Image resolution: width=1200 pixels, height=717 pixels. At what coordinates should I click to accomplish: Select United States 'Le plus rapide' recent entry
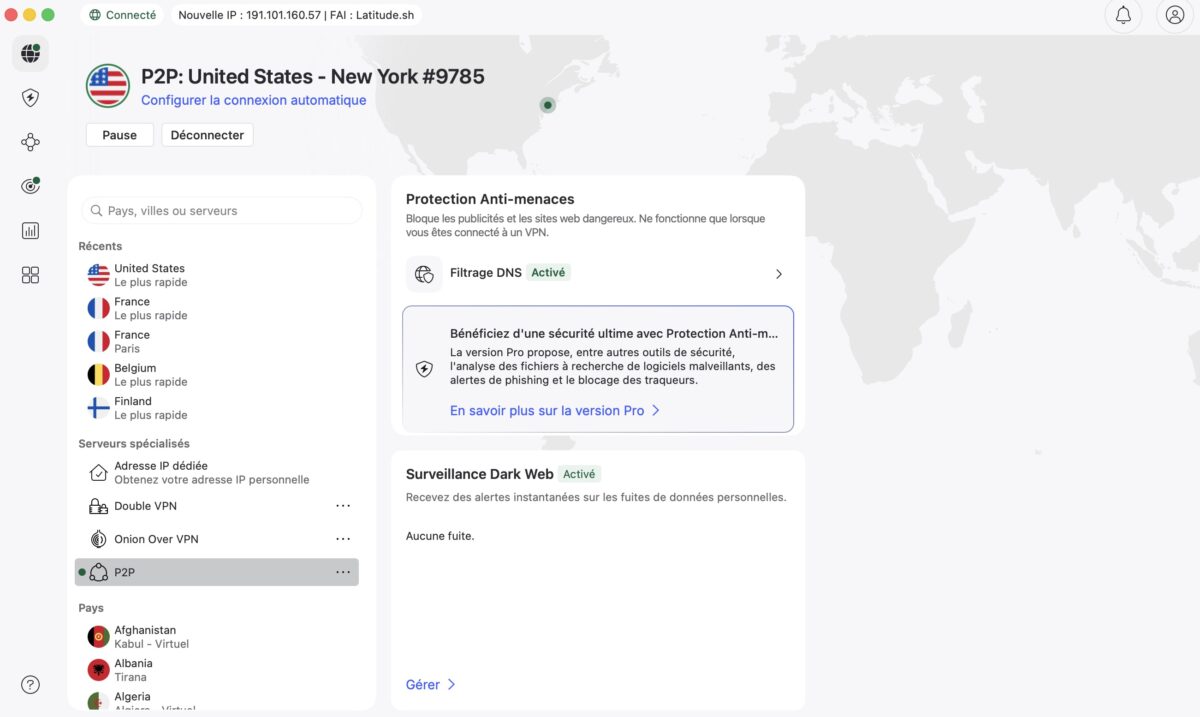[x=217, y=275]
